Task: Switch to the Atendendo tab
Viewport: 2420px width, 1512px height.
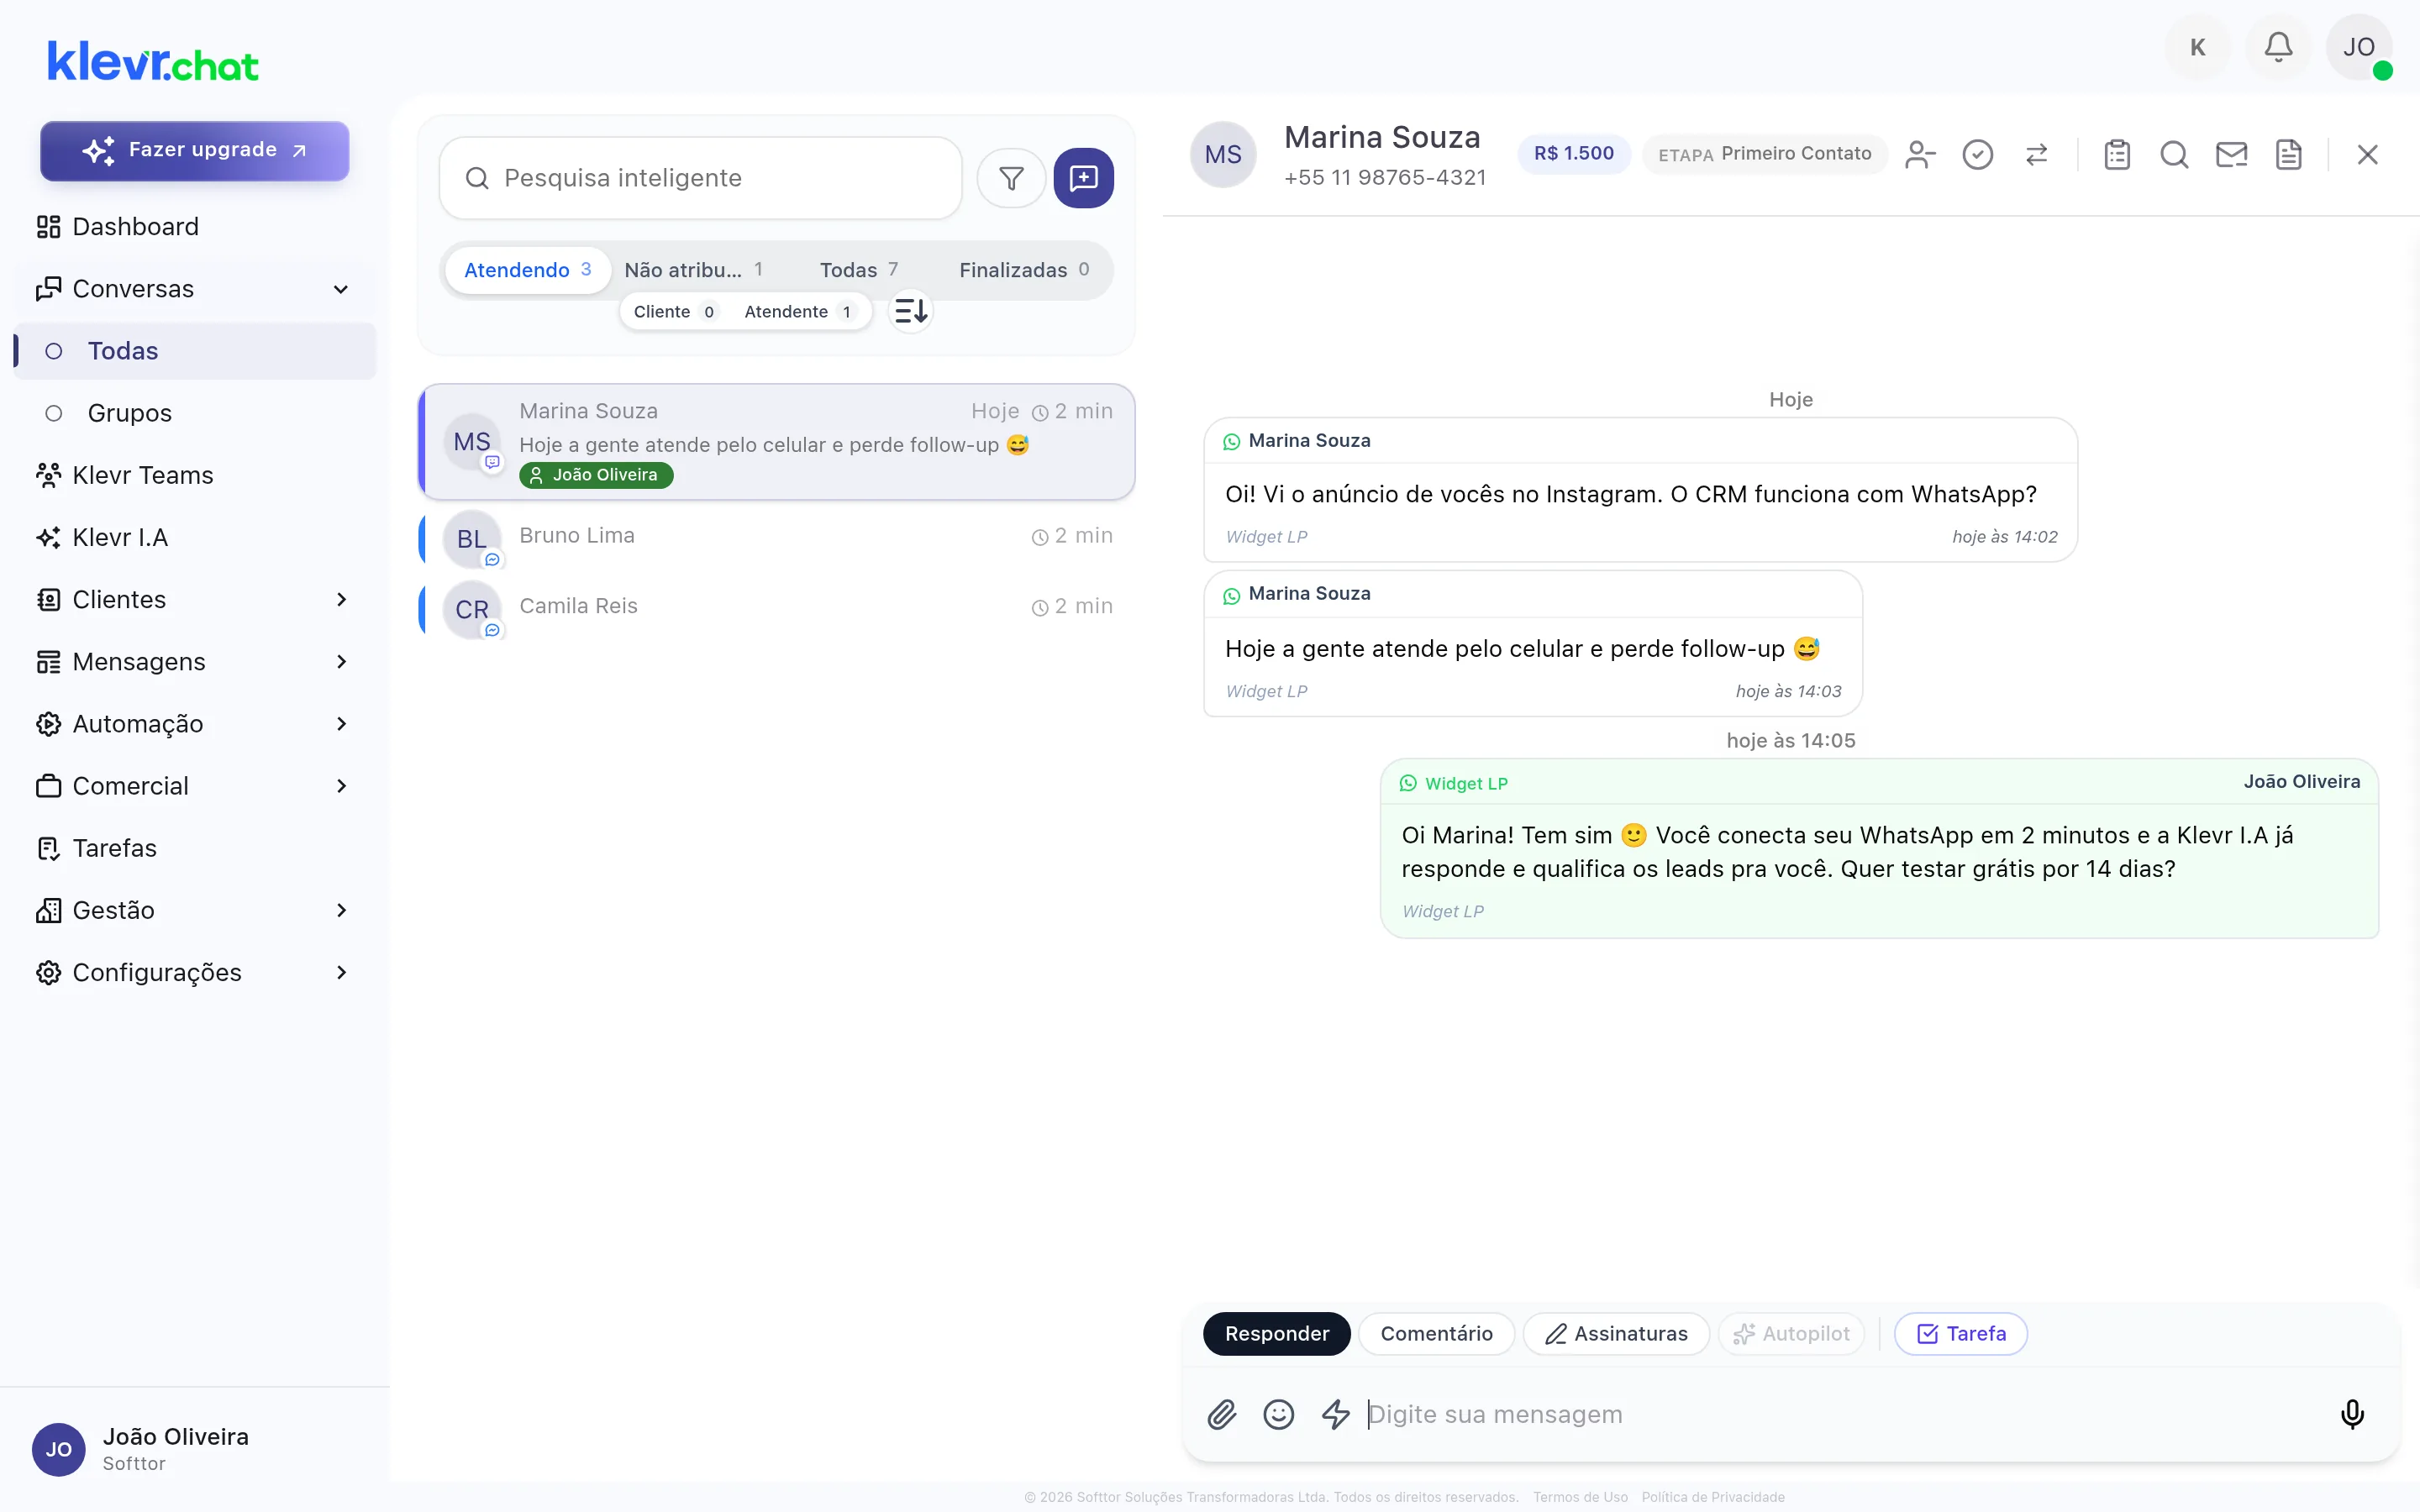Action: coord(528,270)
